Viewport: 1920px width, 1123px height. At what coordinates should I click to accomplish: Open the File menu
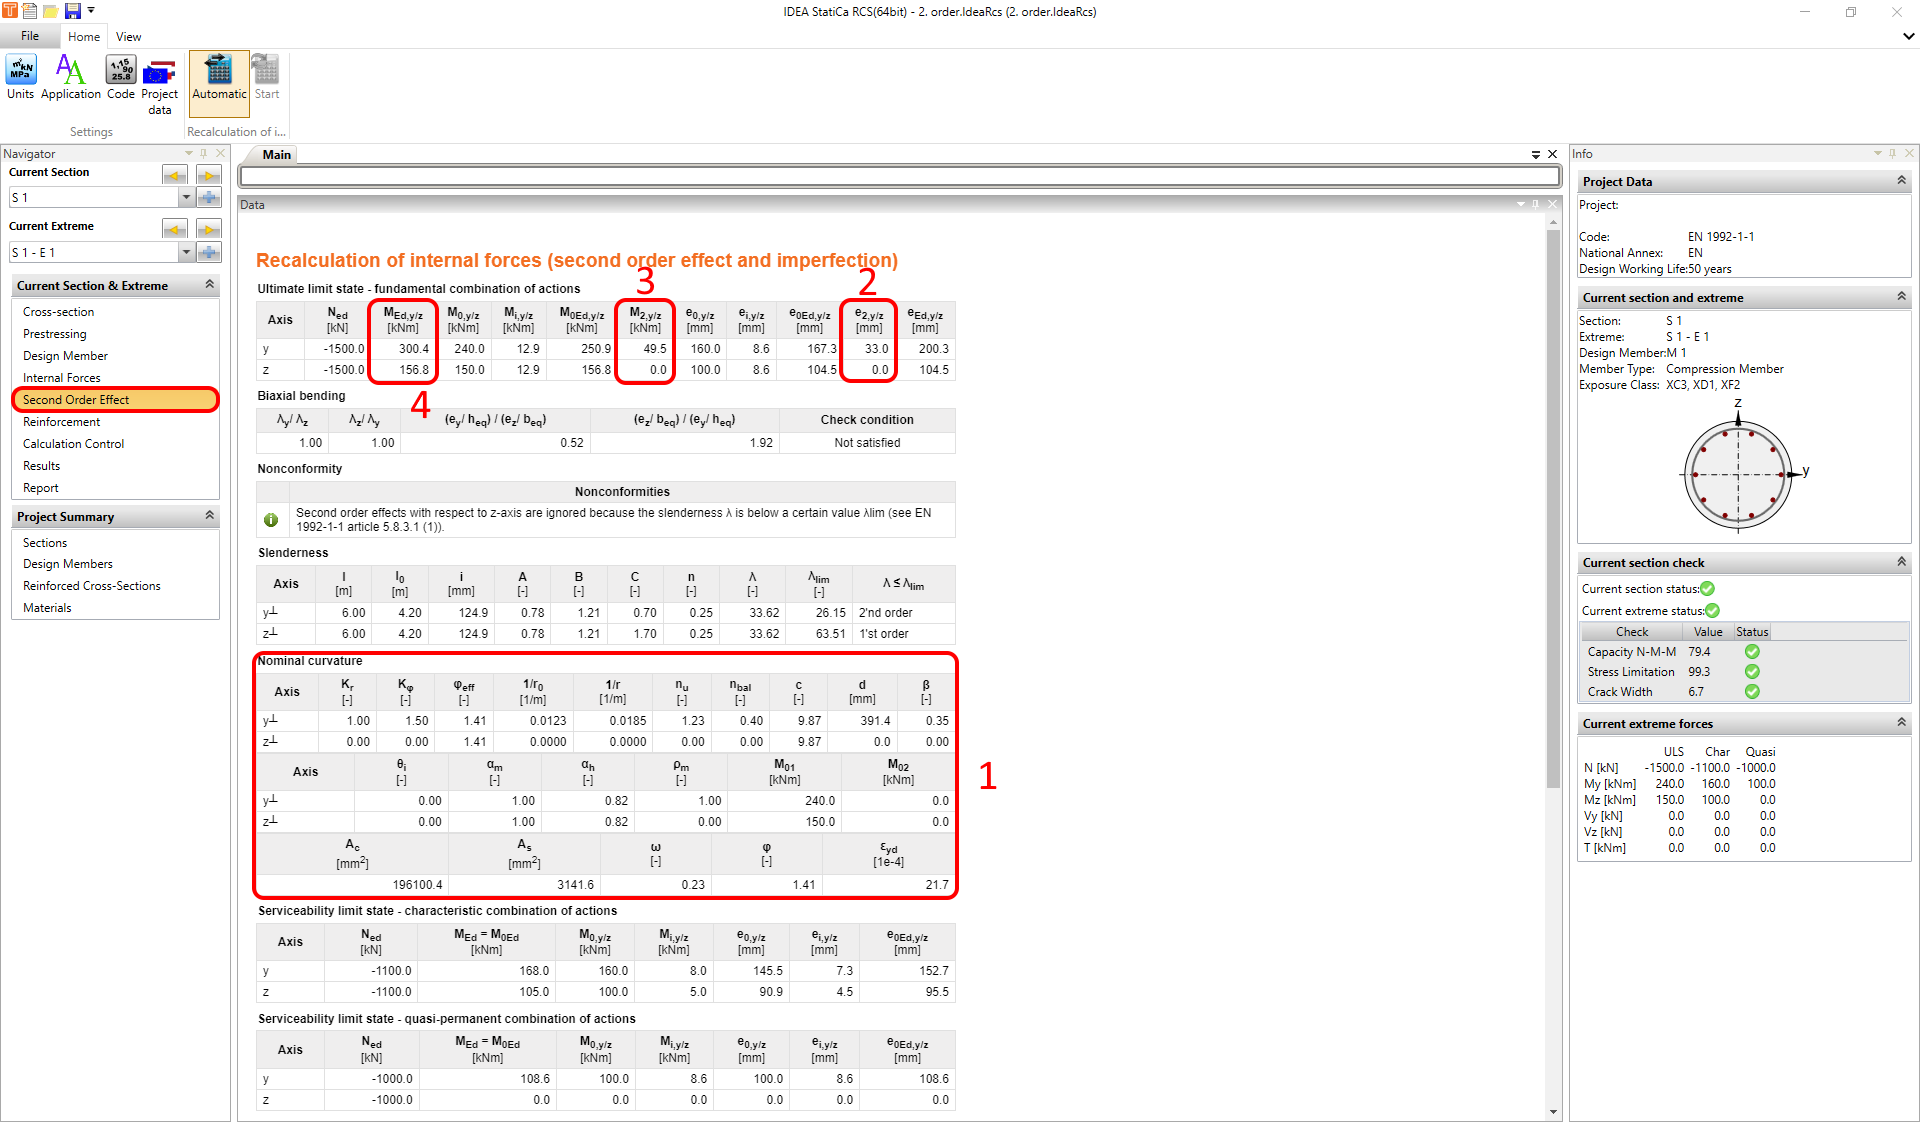coord(30,36)
